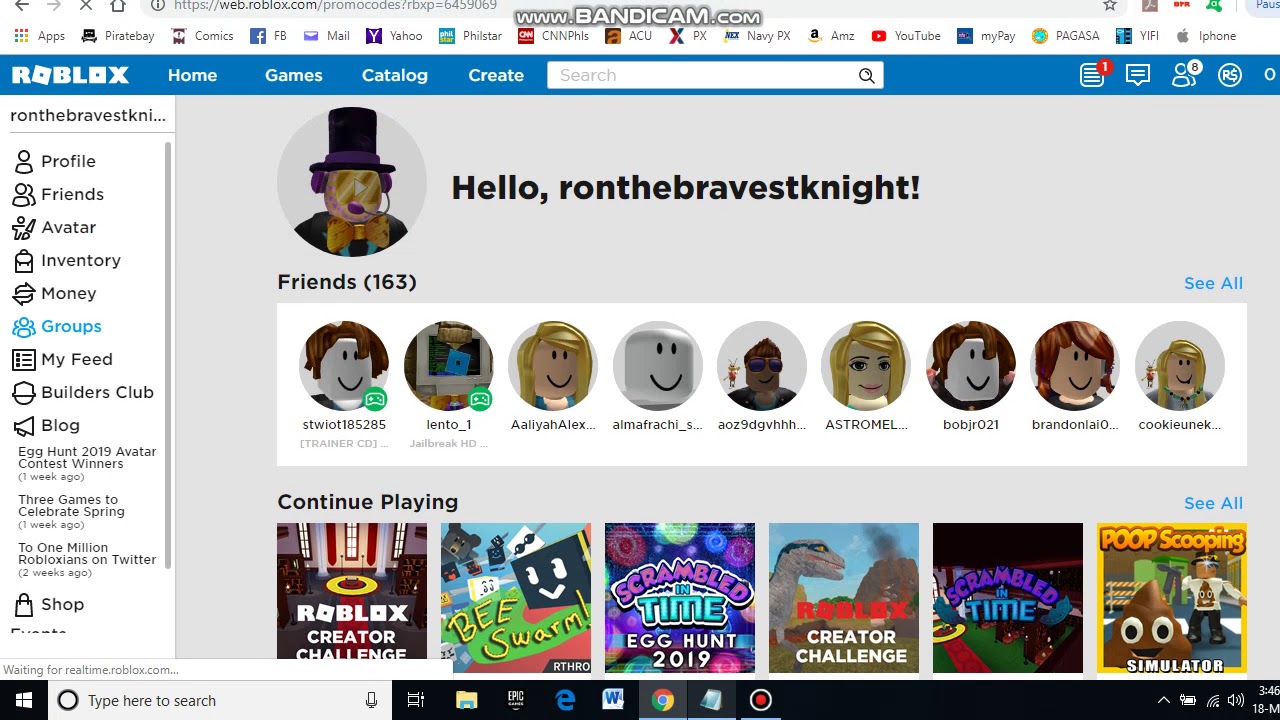Viewport: 1280px width, 720px height.
Task: Click the search magnifier icon
Action: point(867,75)
